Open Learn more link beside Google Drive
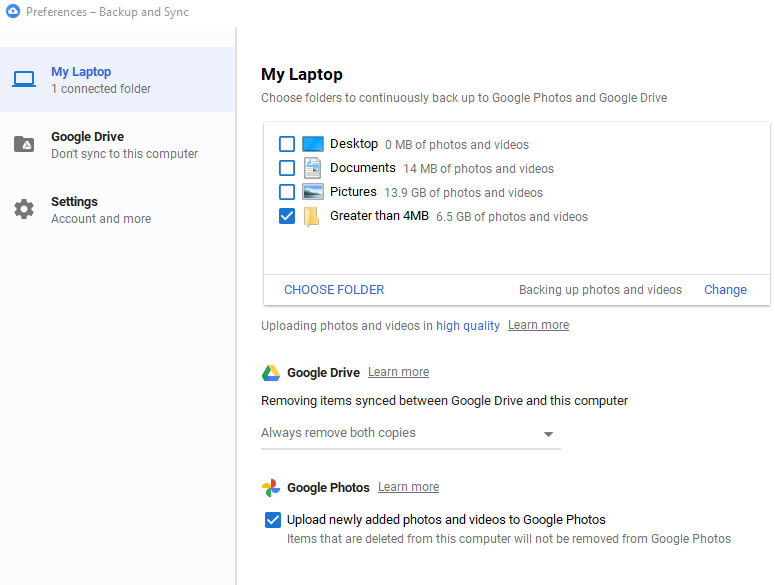Viewport: 775px width, 585px height. click(398, 372)
